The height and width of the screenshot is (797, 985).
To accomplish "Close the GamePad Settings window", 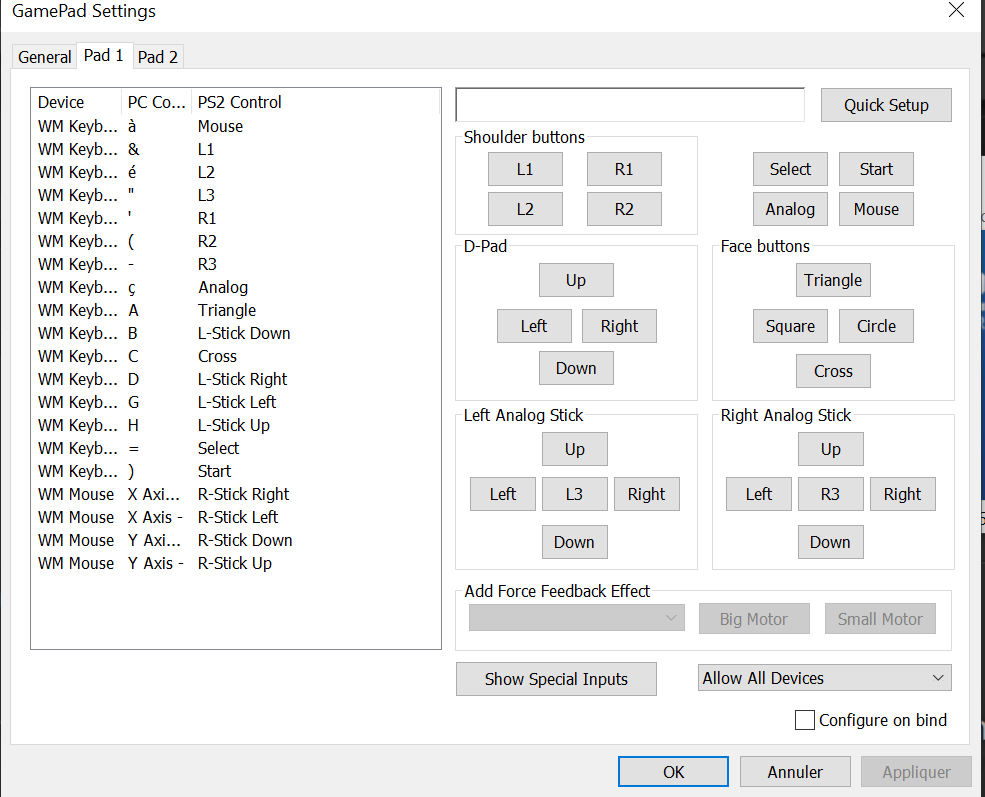I will 956,11.
